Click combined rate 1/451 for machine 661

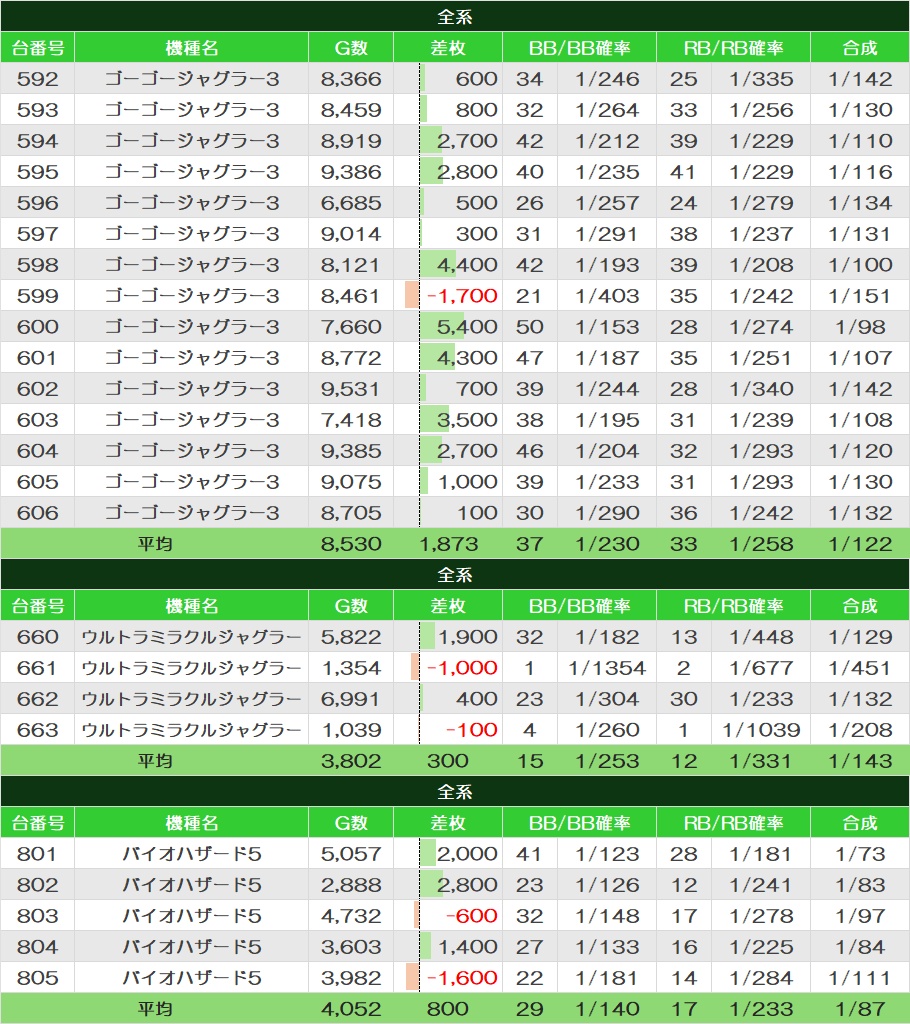(x=860, y=668)
